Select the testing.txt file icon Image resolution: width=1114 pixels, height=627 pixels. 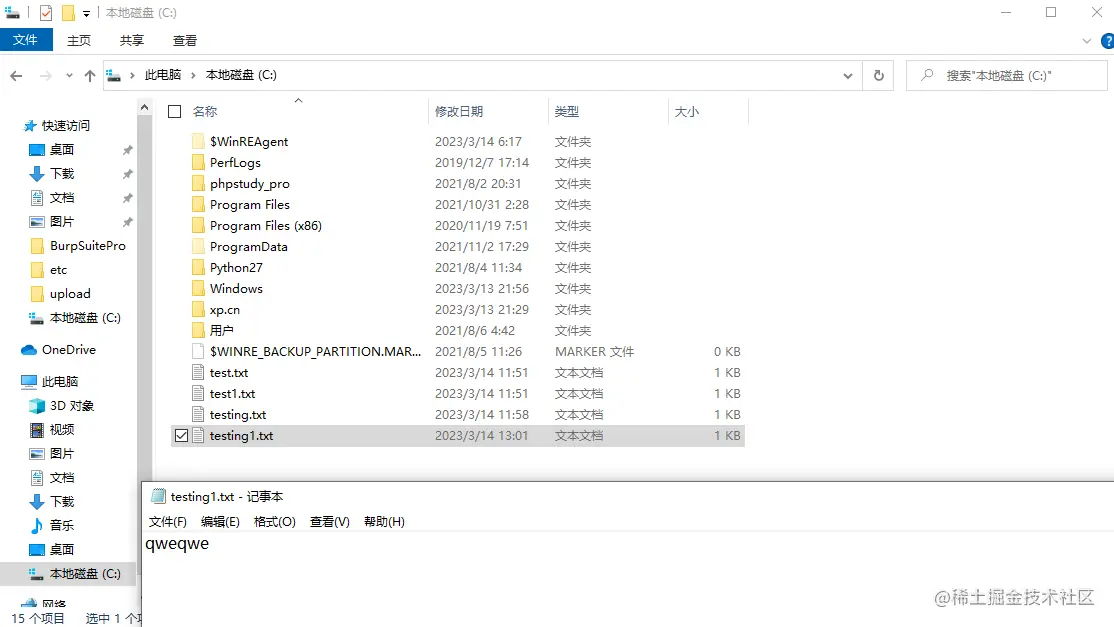tap(198, 415)
